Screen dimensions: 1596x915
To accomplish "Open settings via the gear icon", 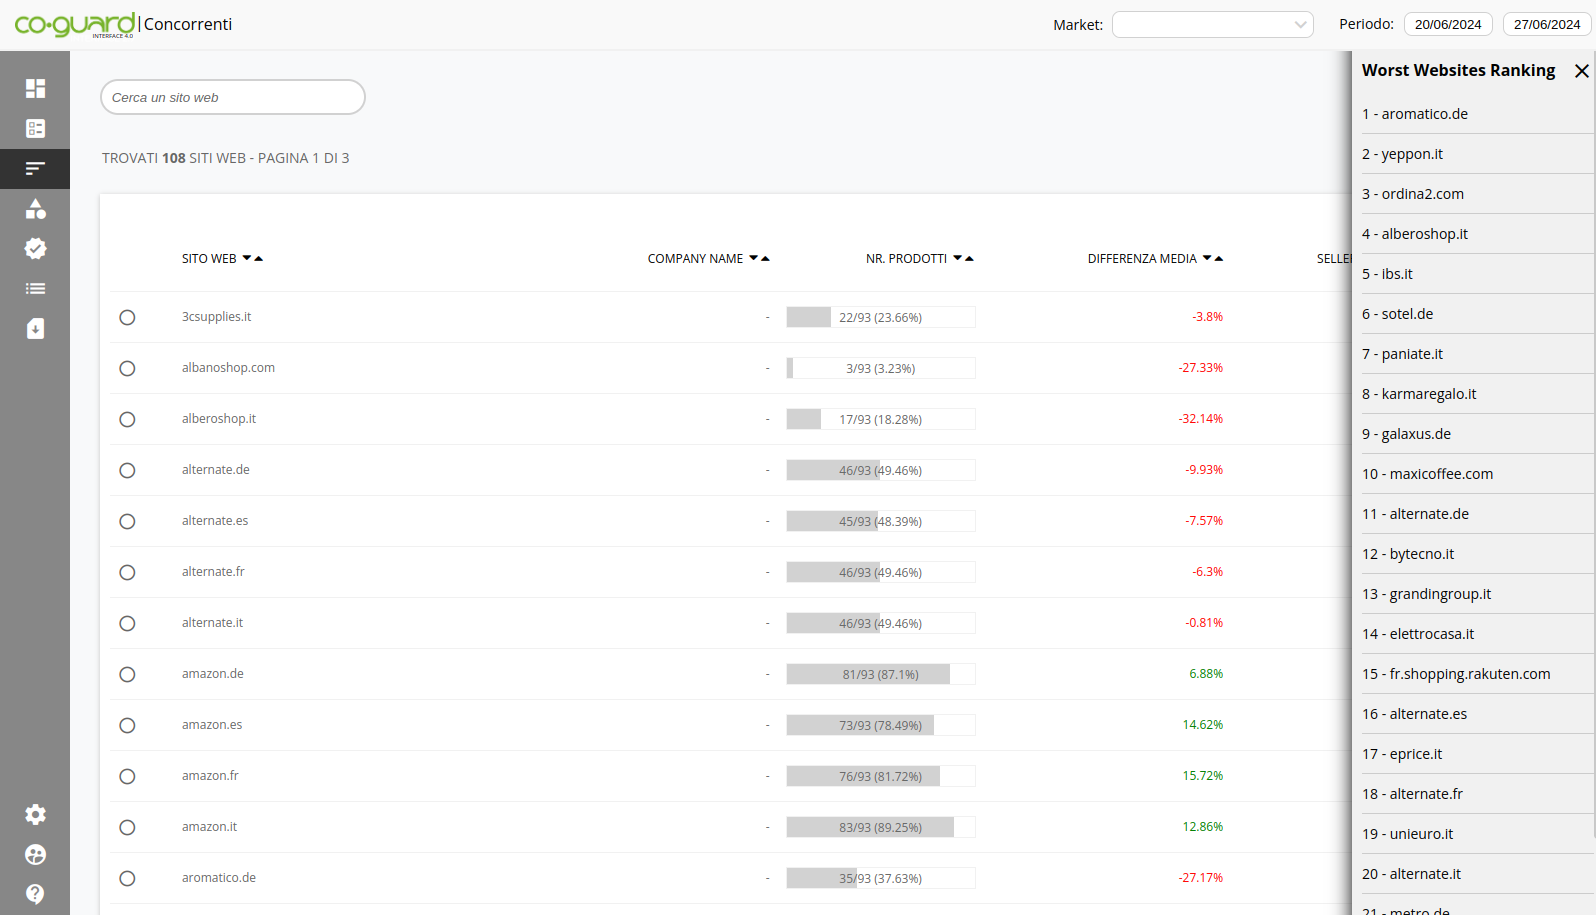I will point(35,815).
